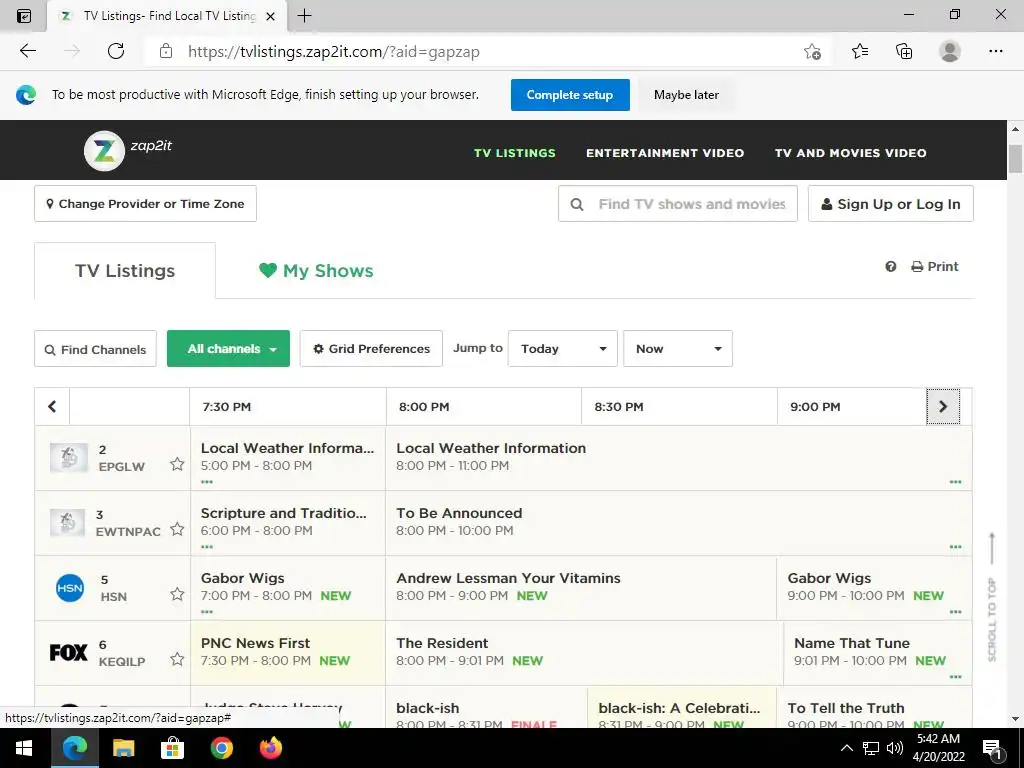Open the notification center icon
The height and width of the screenshot is (768, 1024).
[991, 748]
